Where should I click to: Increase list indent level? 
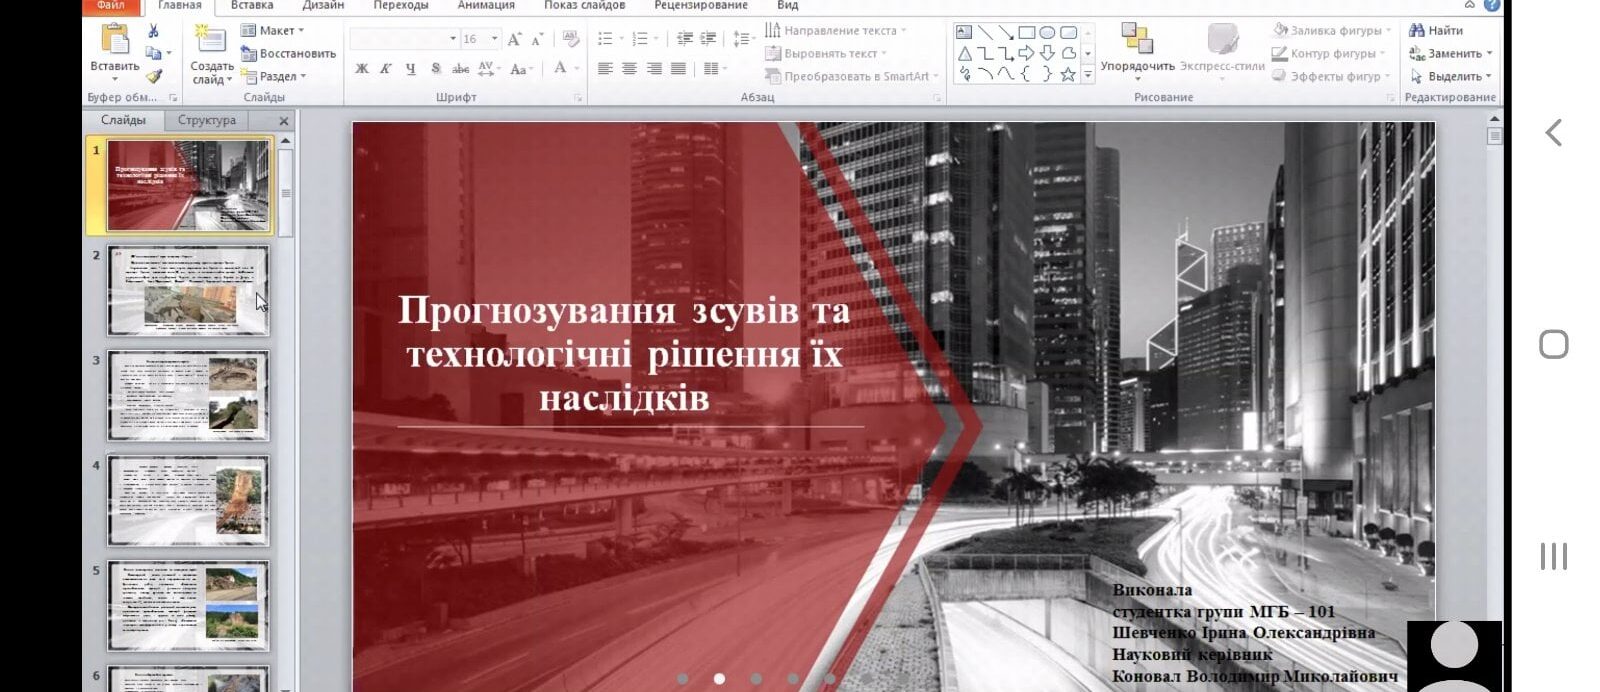pyautogui.click(x=708, y=39)
